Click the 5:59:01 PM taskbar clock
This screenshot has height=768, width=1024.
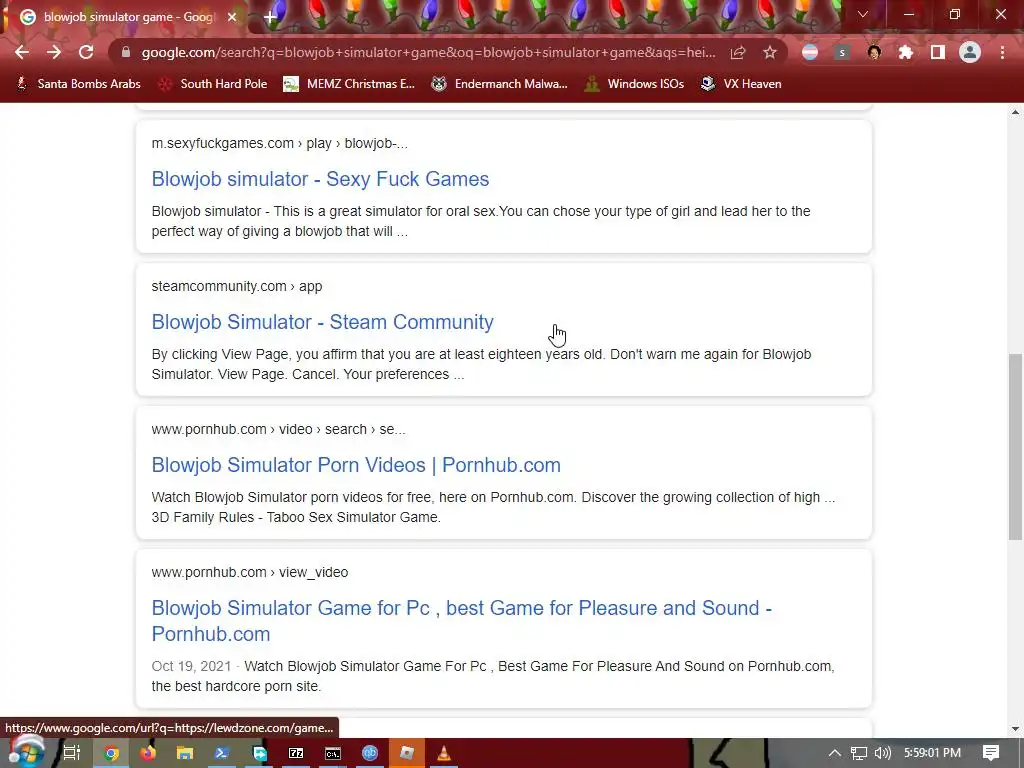tap(932, 753)
